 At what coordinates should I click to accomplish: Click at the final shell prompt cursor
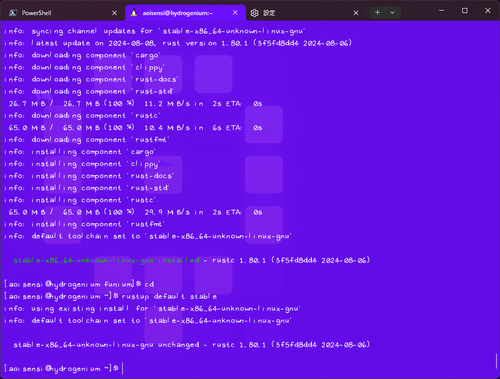pyautogui.click(x=123, y=368)
